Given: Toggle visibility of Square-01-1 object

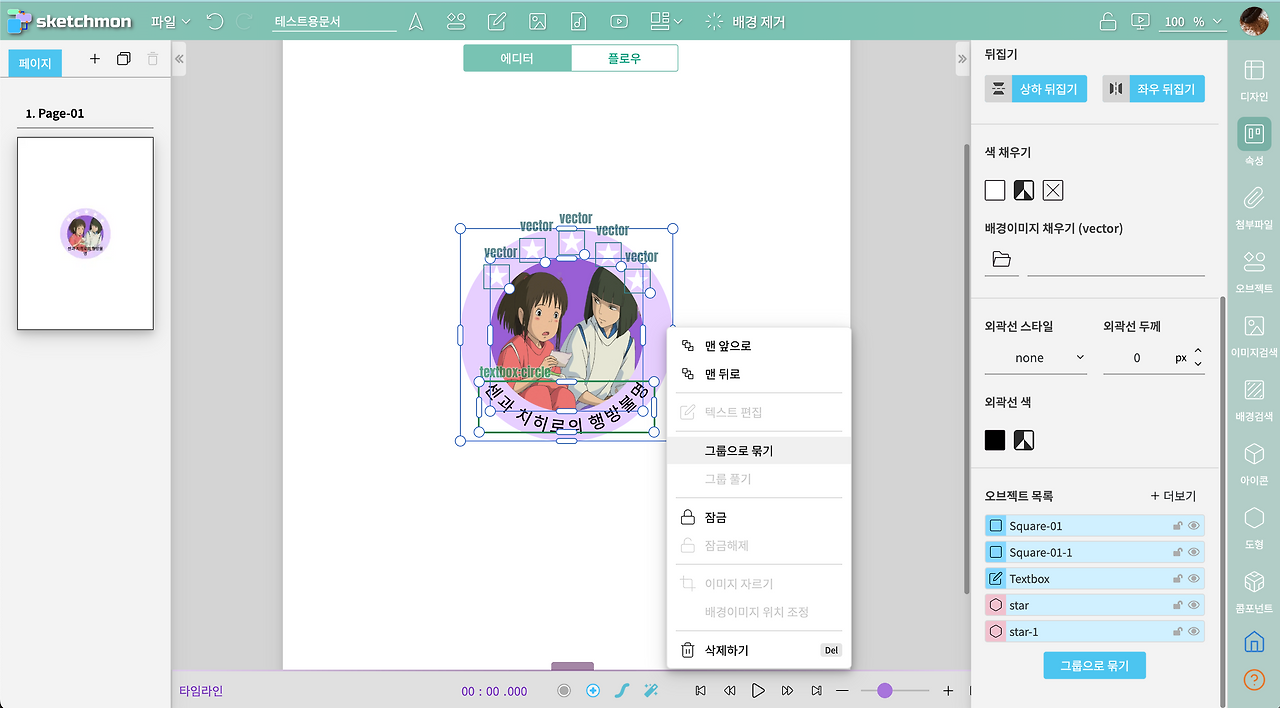Looking at the screenshot, I should point(1193,552).
